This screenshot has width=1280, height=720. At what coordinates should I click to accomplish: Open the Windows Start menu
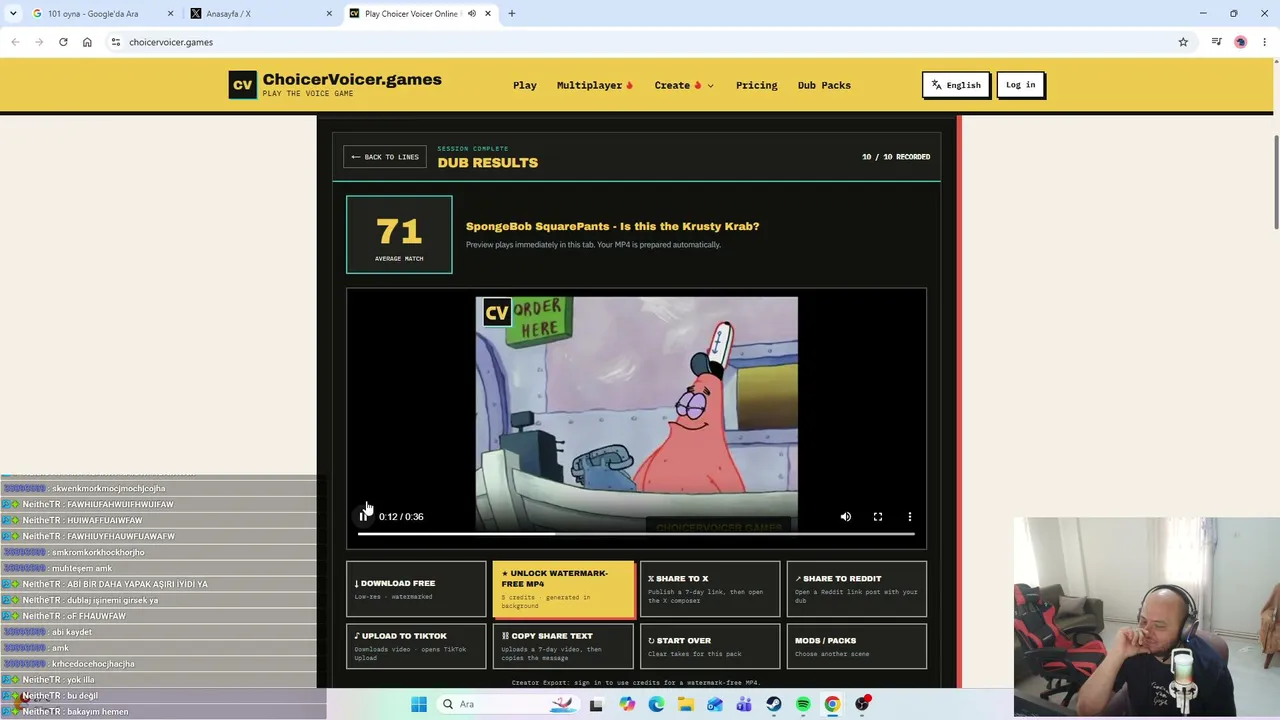tap(419, 704)
